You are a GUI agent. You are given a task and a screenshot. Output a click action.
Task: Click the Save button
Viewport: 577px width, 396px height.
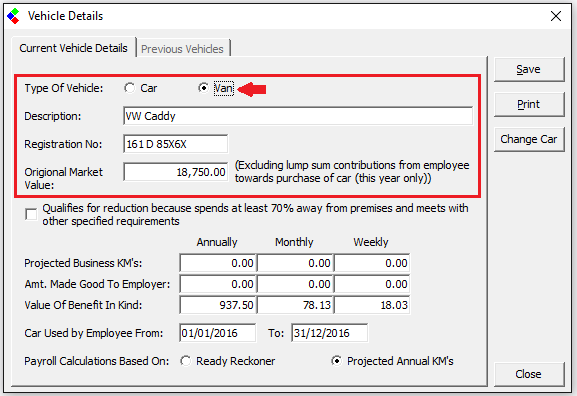point(528,69)
